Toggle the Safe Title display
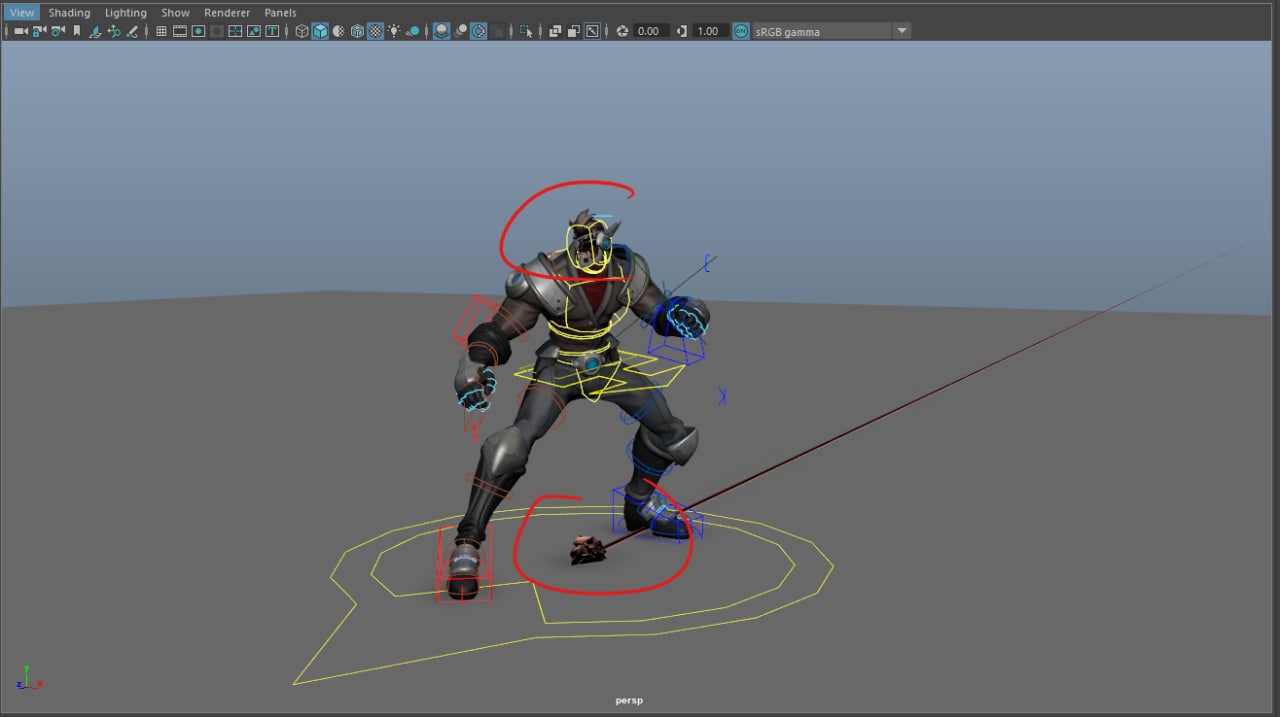Image resolution: width=1280 pixels, height=717 pixels. click(272, 31)
